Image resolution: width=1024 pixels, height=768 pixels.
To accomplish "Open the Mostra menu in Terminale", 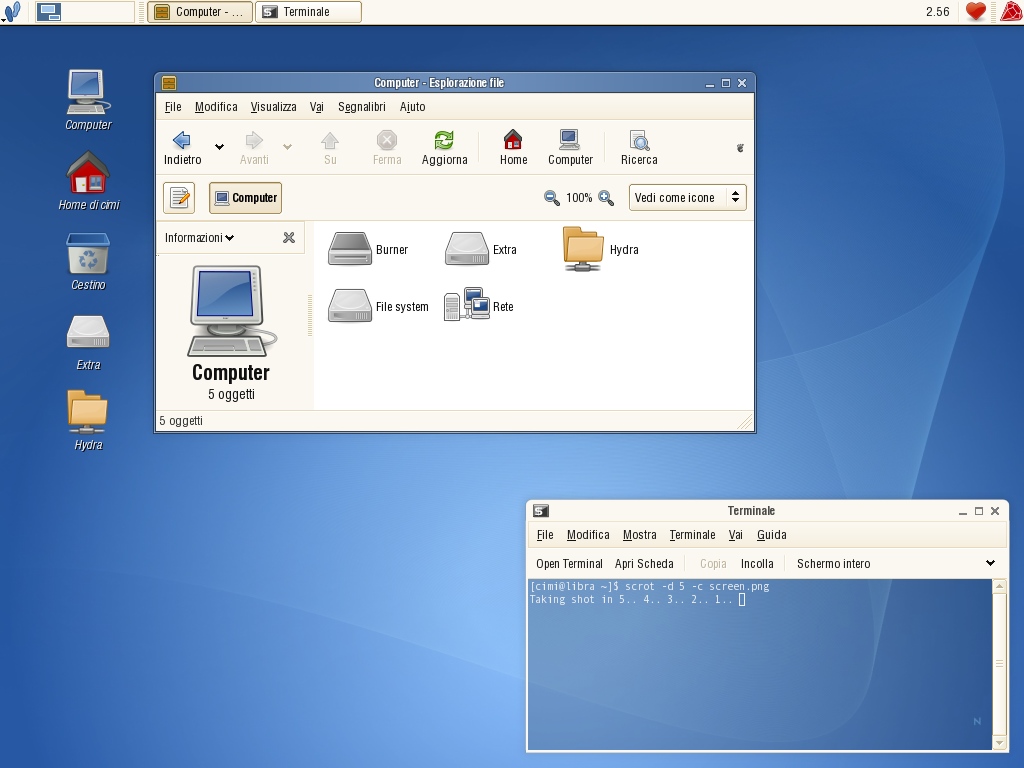I will 639,535.
